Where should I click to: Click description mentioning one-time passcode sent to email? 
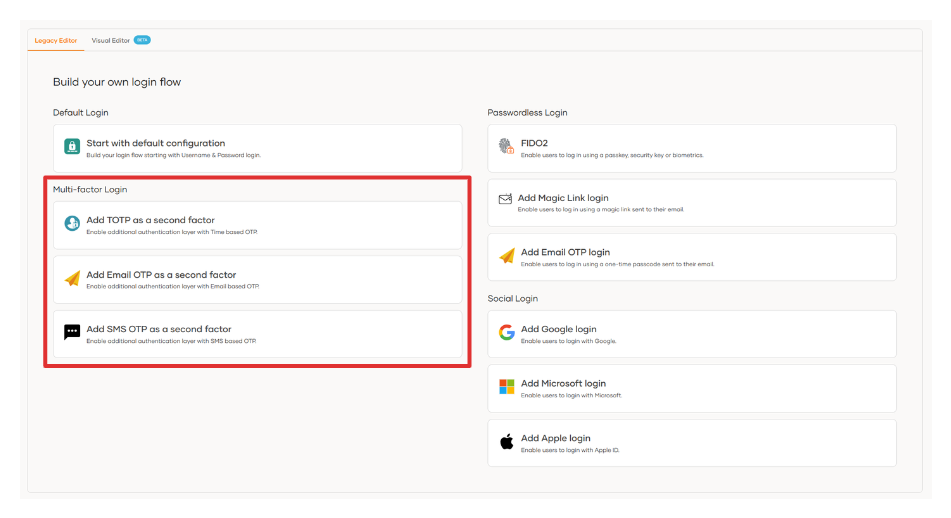(x=617, y=264)
